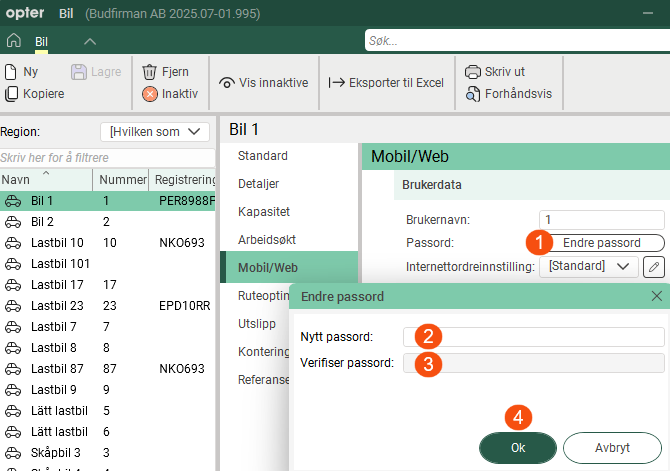Click the pencil edit icon beside Internettordreinnstilling

click(653, 266)
